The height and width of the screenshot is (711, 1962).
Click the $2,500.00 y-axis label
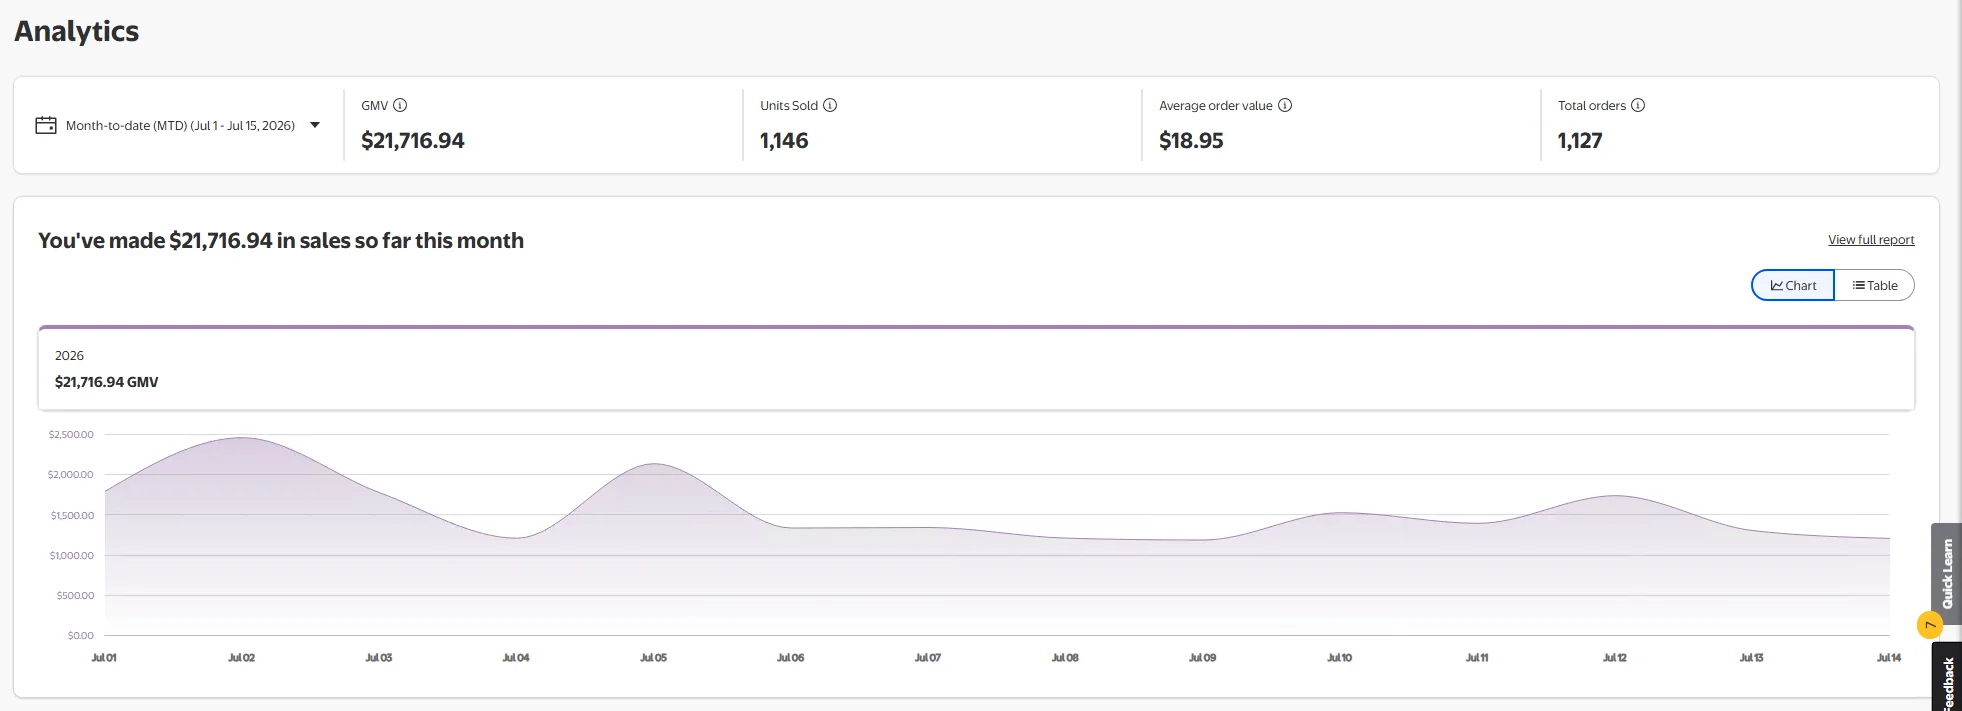point(71,435)
